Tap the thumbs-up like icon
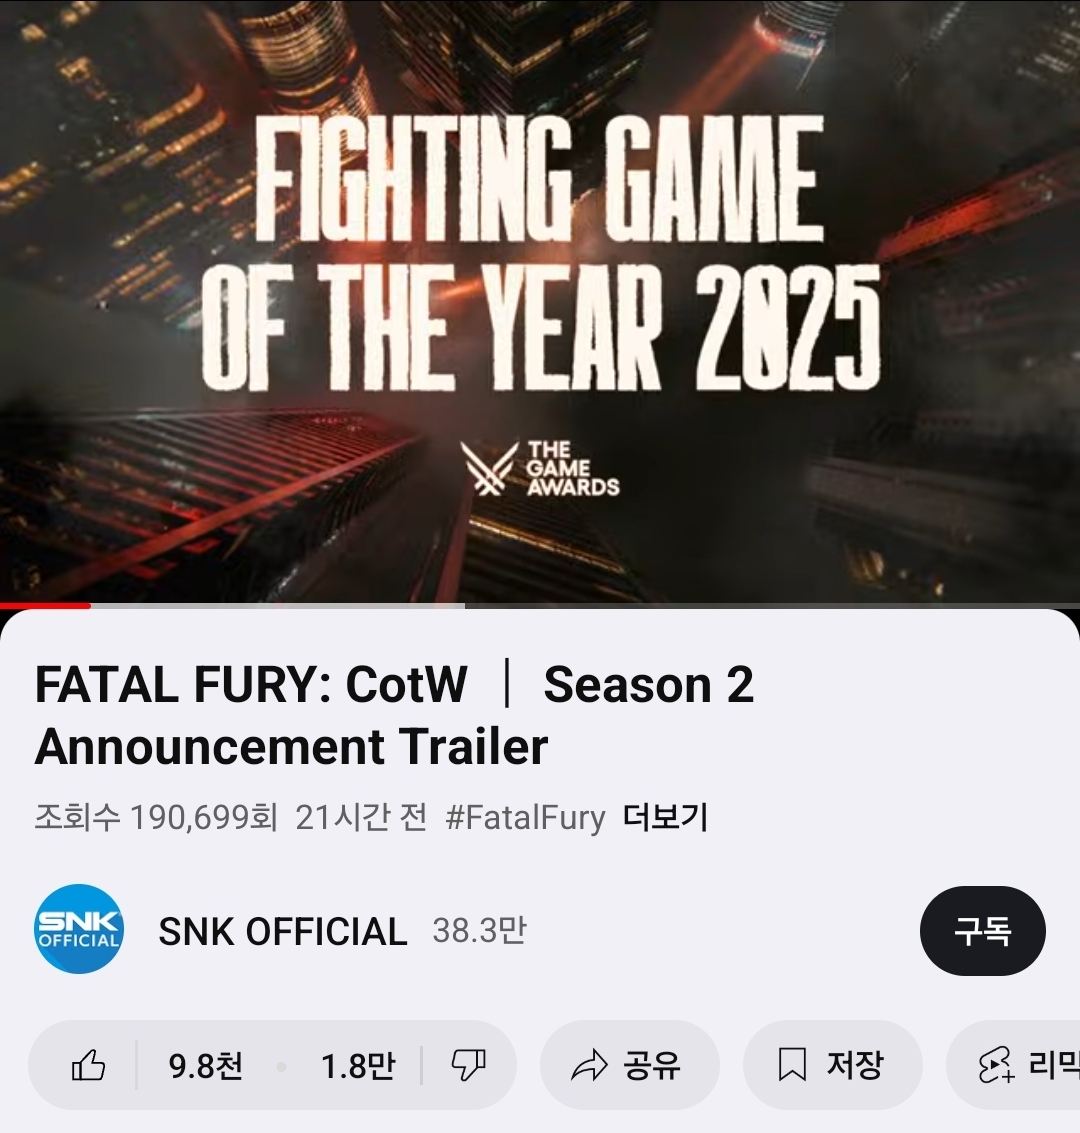This screenshot has width=1080, height=1133. [x=89, y=1065]
